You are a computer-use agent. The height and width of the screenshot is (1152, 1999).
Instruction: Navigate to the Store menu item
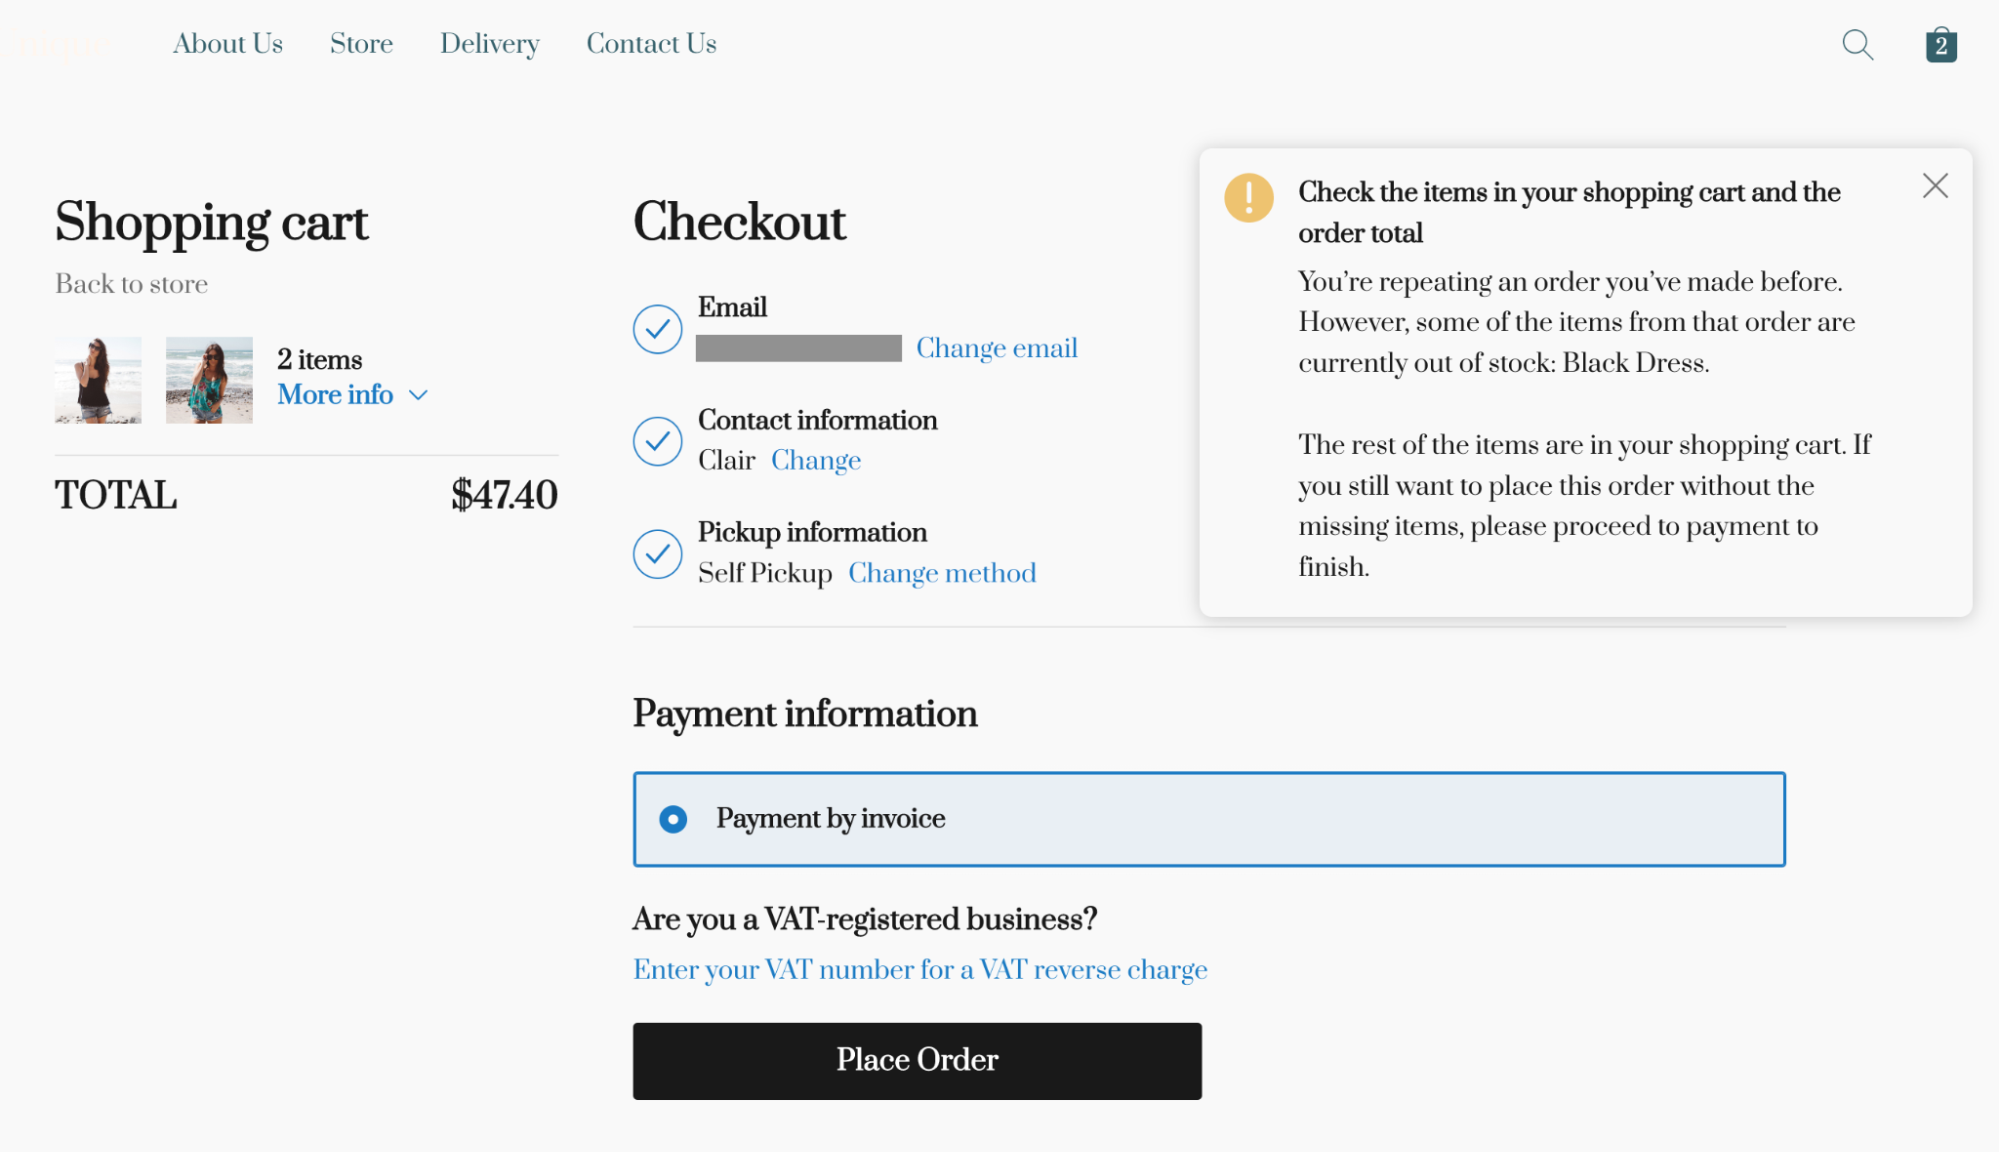tap(361, 43)
